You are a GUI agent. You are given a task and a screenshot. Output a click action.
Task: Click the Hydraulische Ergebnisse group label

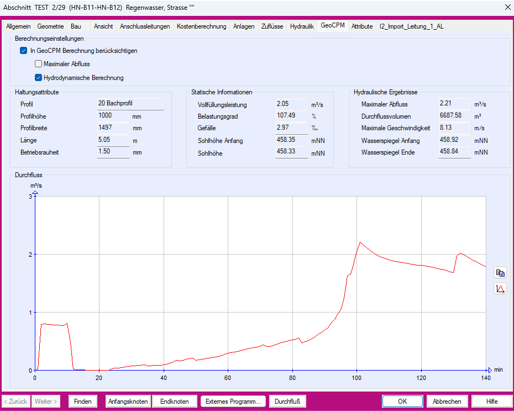click(x=385, y=92)
